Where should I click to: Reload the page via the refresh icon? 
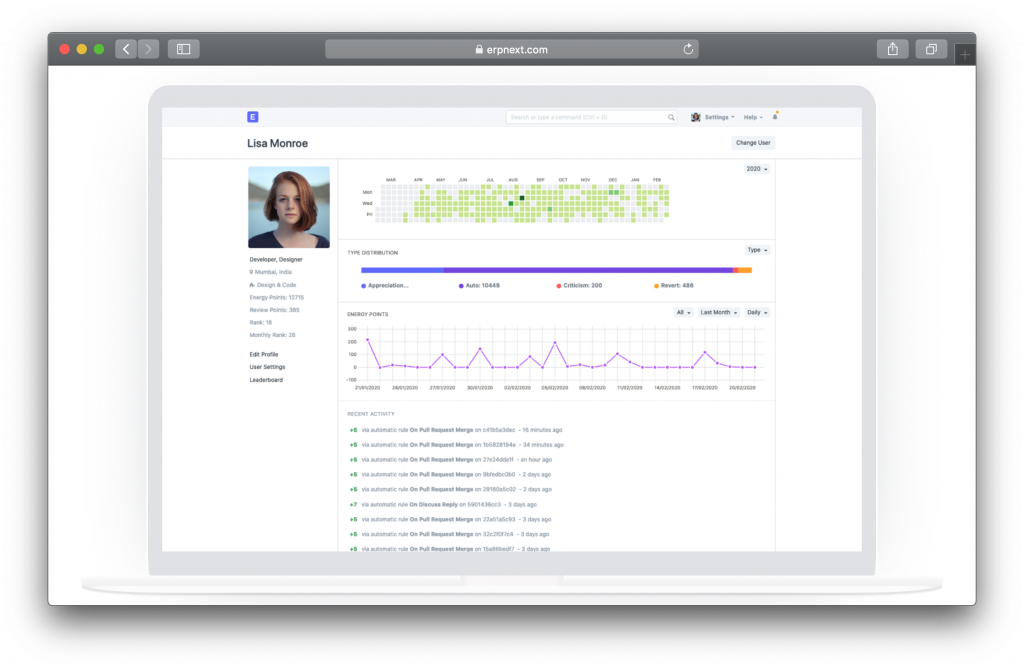[x=688, y=49]
